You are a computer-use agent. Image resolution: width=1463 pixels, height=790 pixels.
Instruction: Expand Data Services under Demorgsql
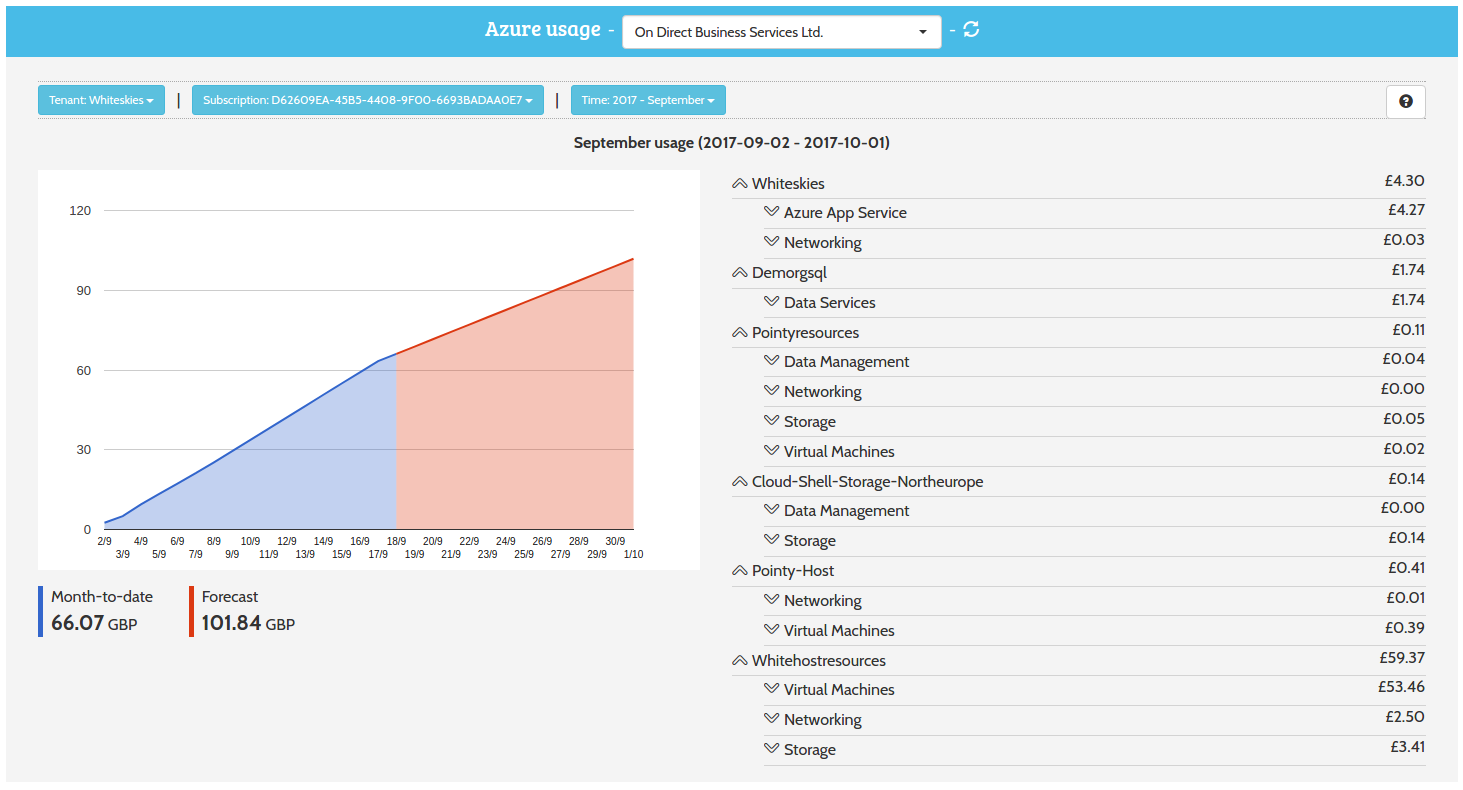pos(770,302)
